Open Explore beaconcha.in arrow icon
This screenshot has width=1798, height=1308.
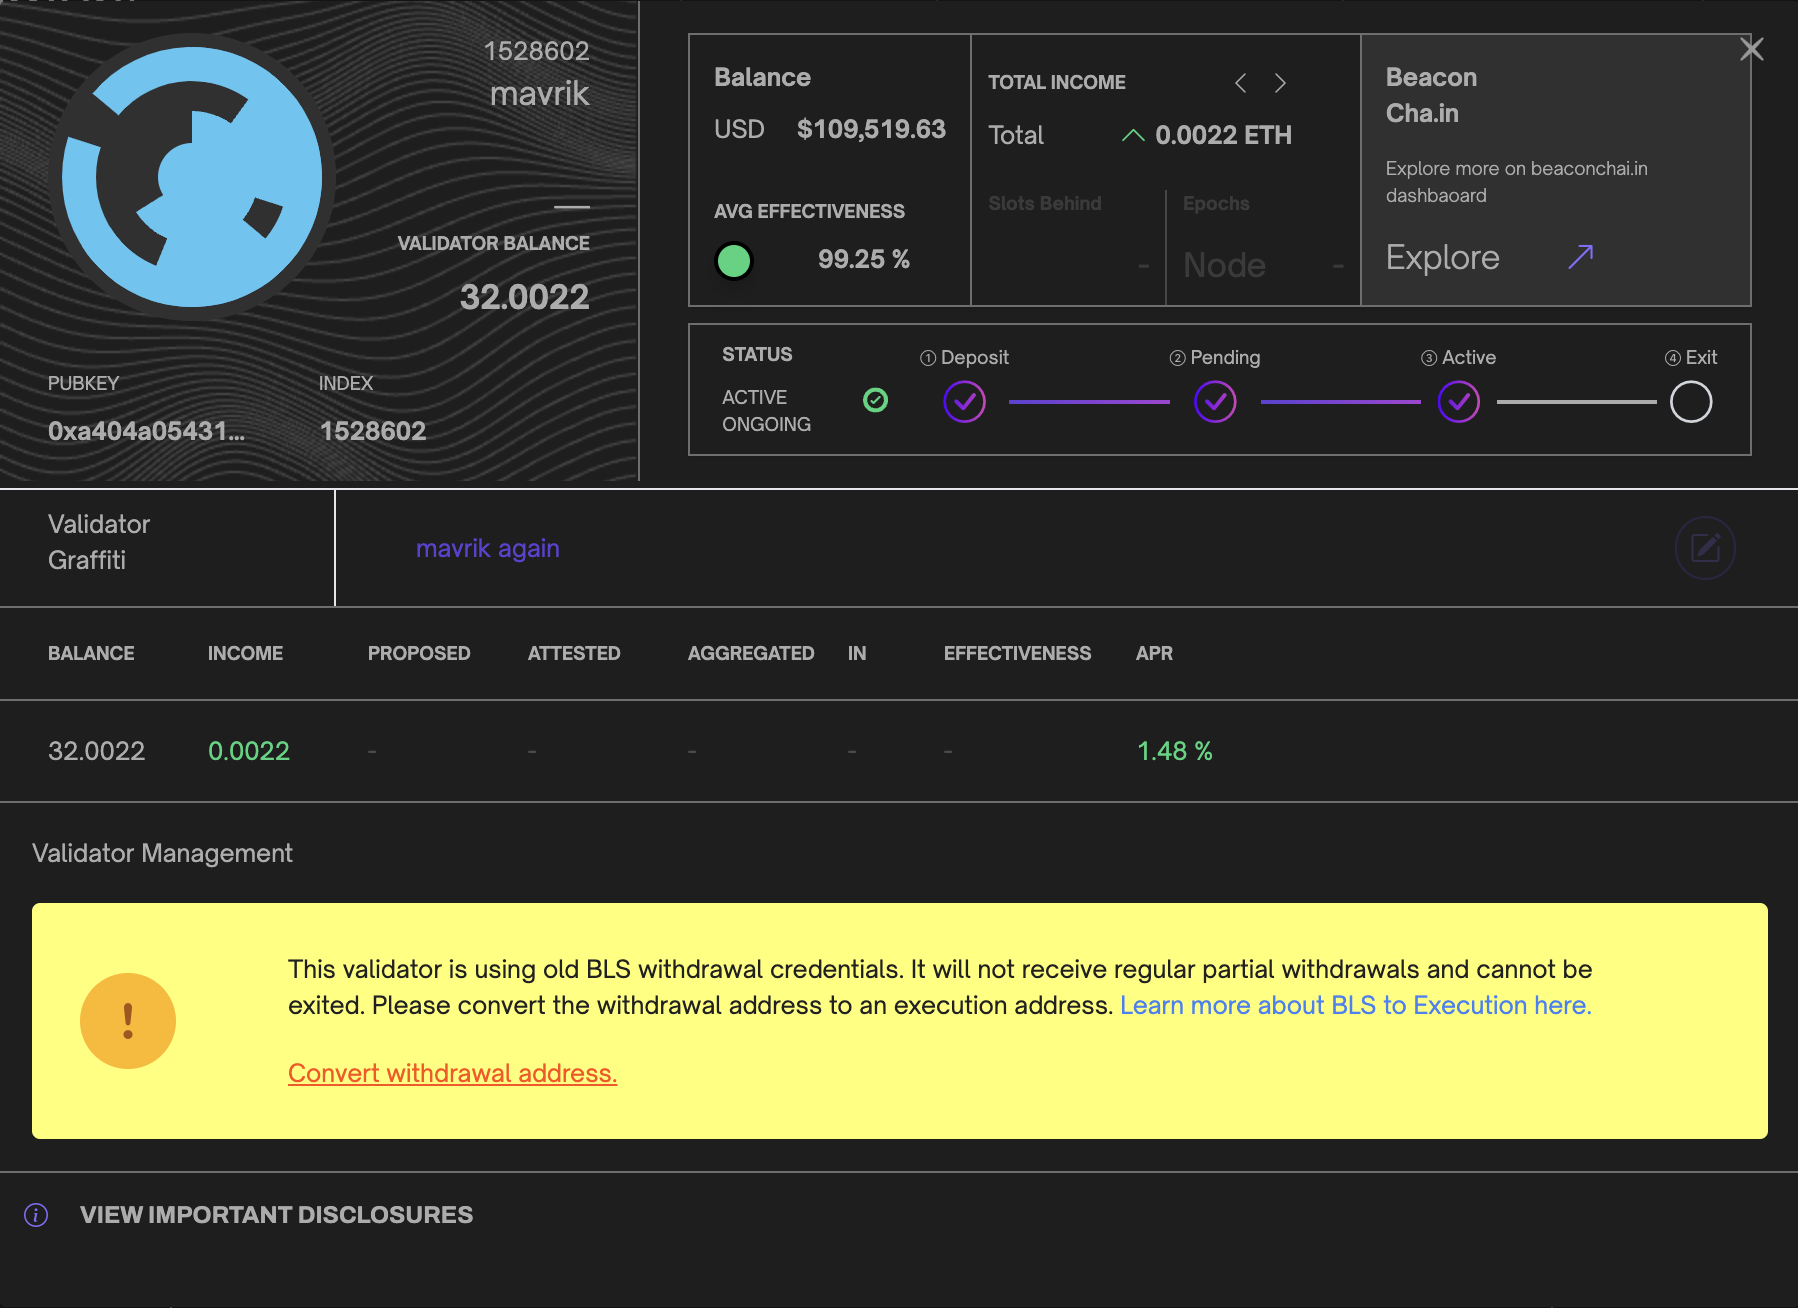point(1580,257)
